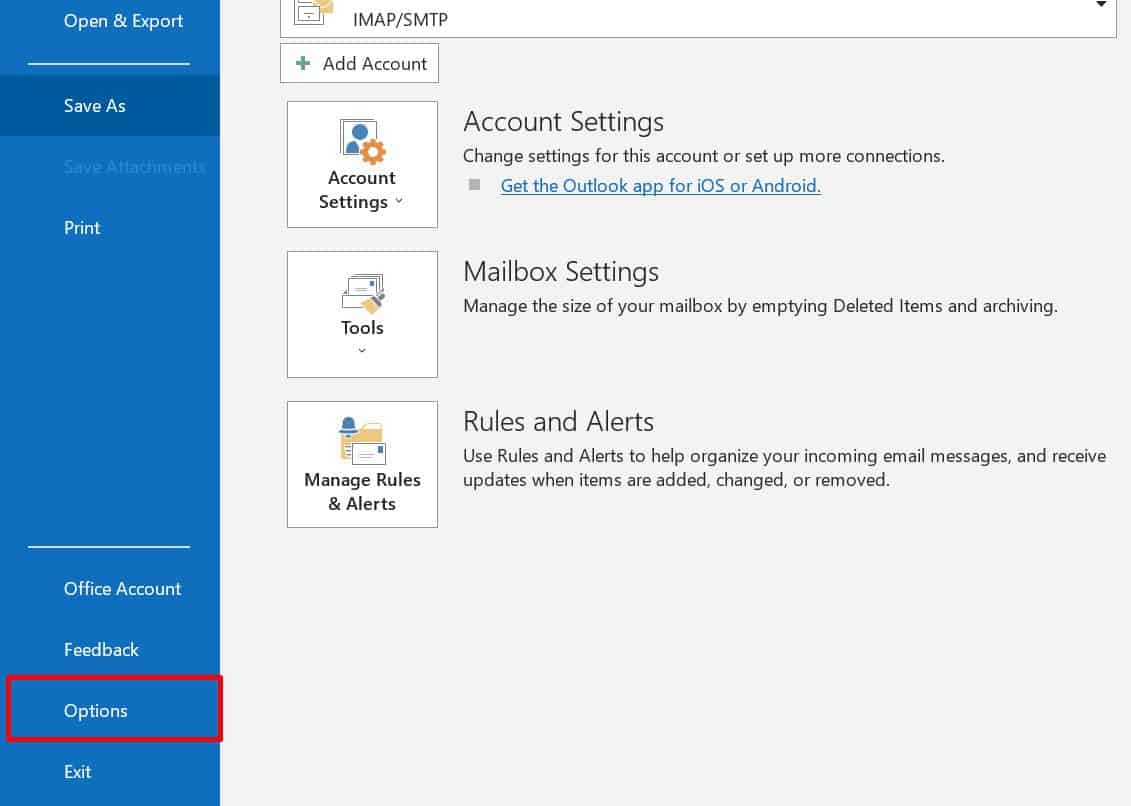Click the text 'Manage the size of your mailbox'
The image size is (1131, 806).
coord(593,307)
